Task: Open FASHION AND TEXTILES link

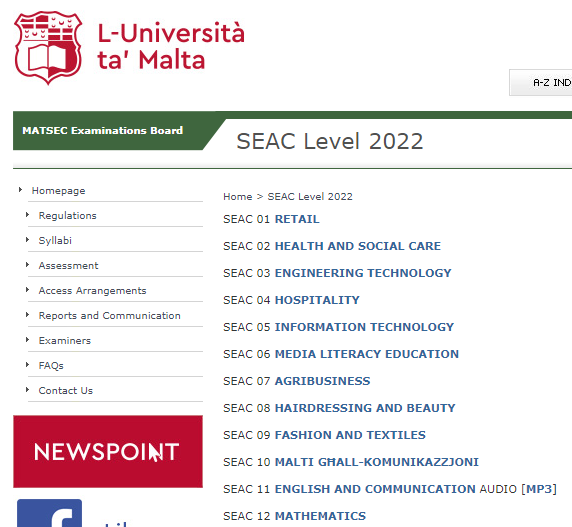Action: (x=350, y=435)
